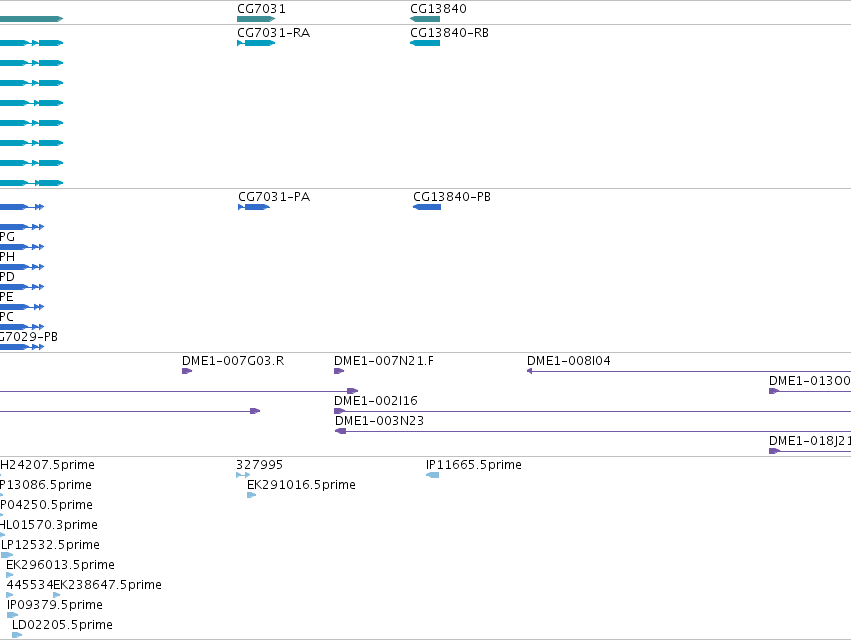Image resolution: width=851 pixels, height=640 pixels.
Task: Select the DME1-003N23 feature arrowhead
Action: (x=340, y=431)
